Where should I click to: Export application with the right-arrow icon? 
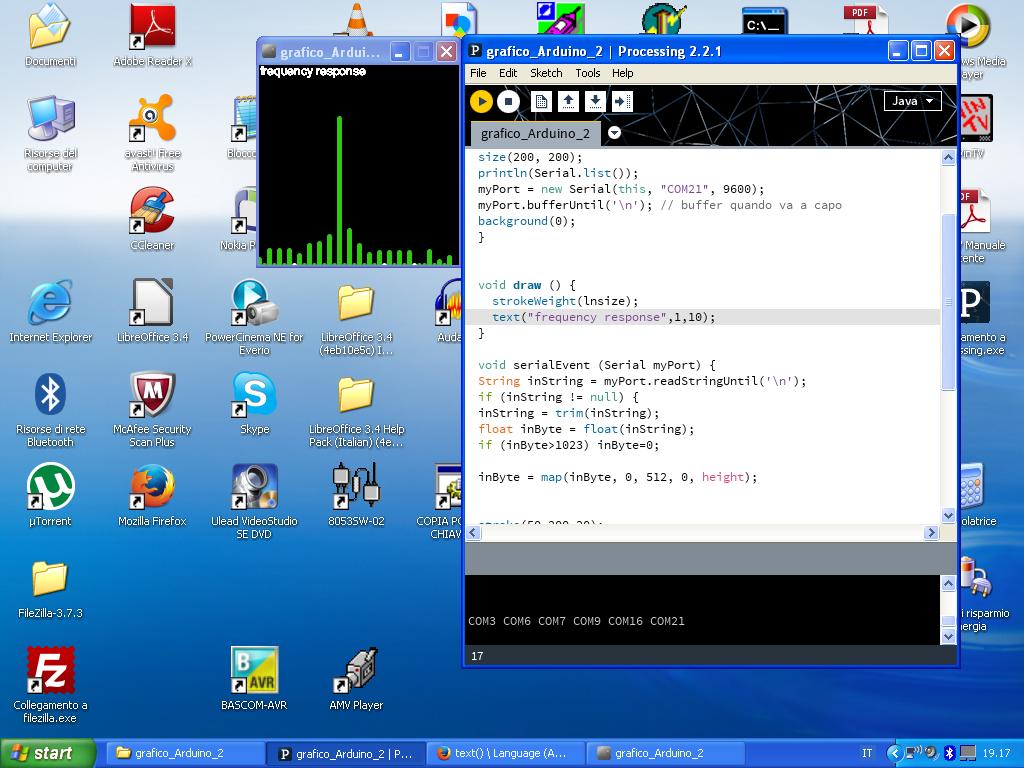click(x=622, y=101)
